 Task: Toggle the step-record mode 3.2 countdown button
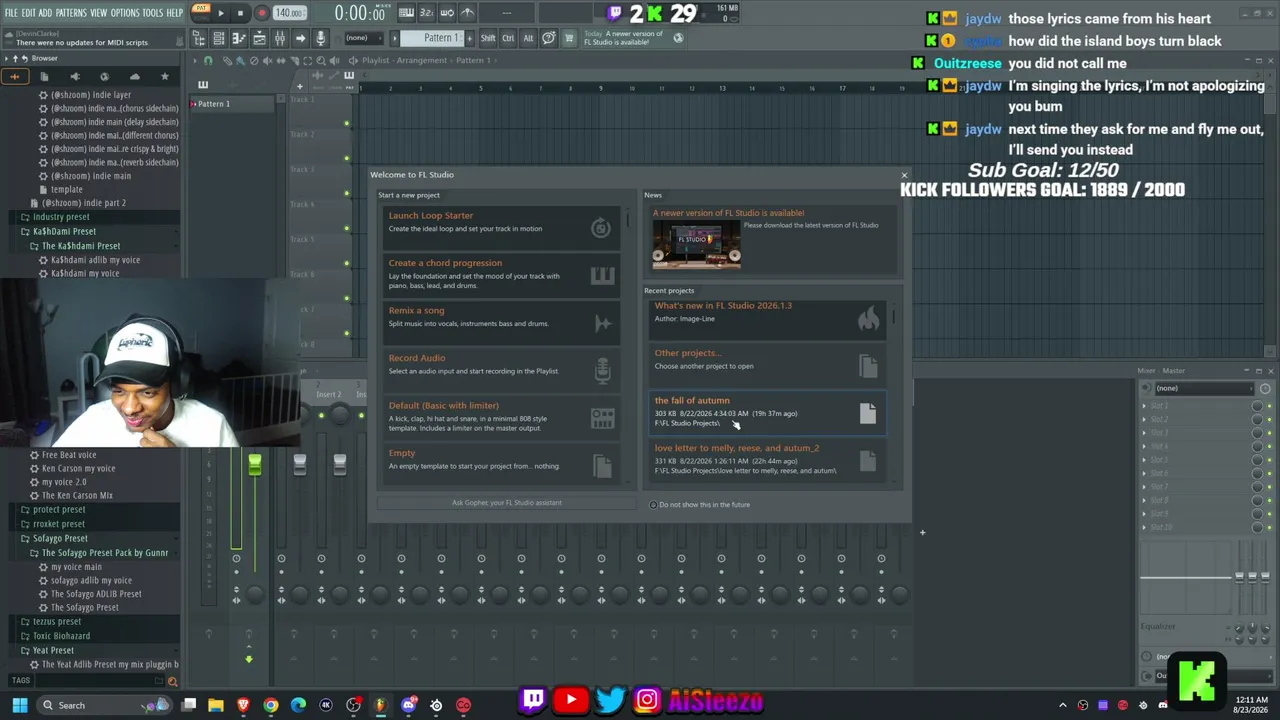[x=427, y=13]
